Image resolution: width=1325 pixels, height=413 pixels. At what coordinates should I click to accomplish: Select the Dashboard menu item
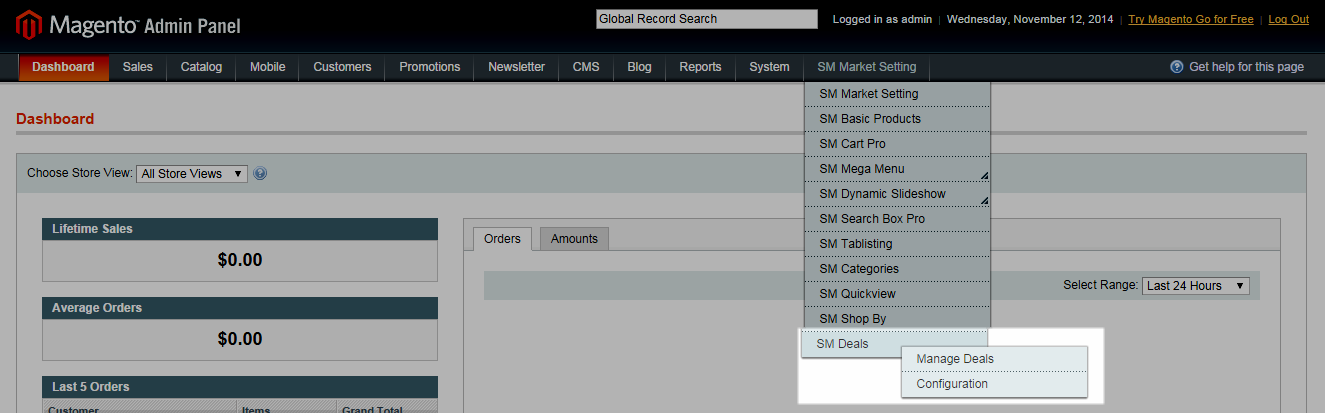pos(63,67)
